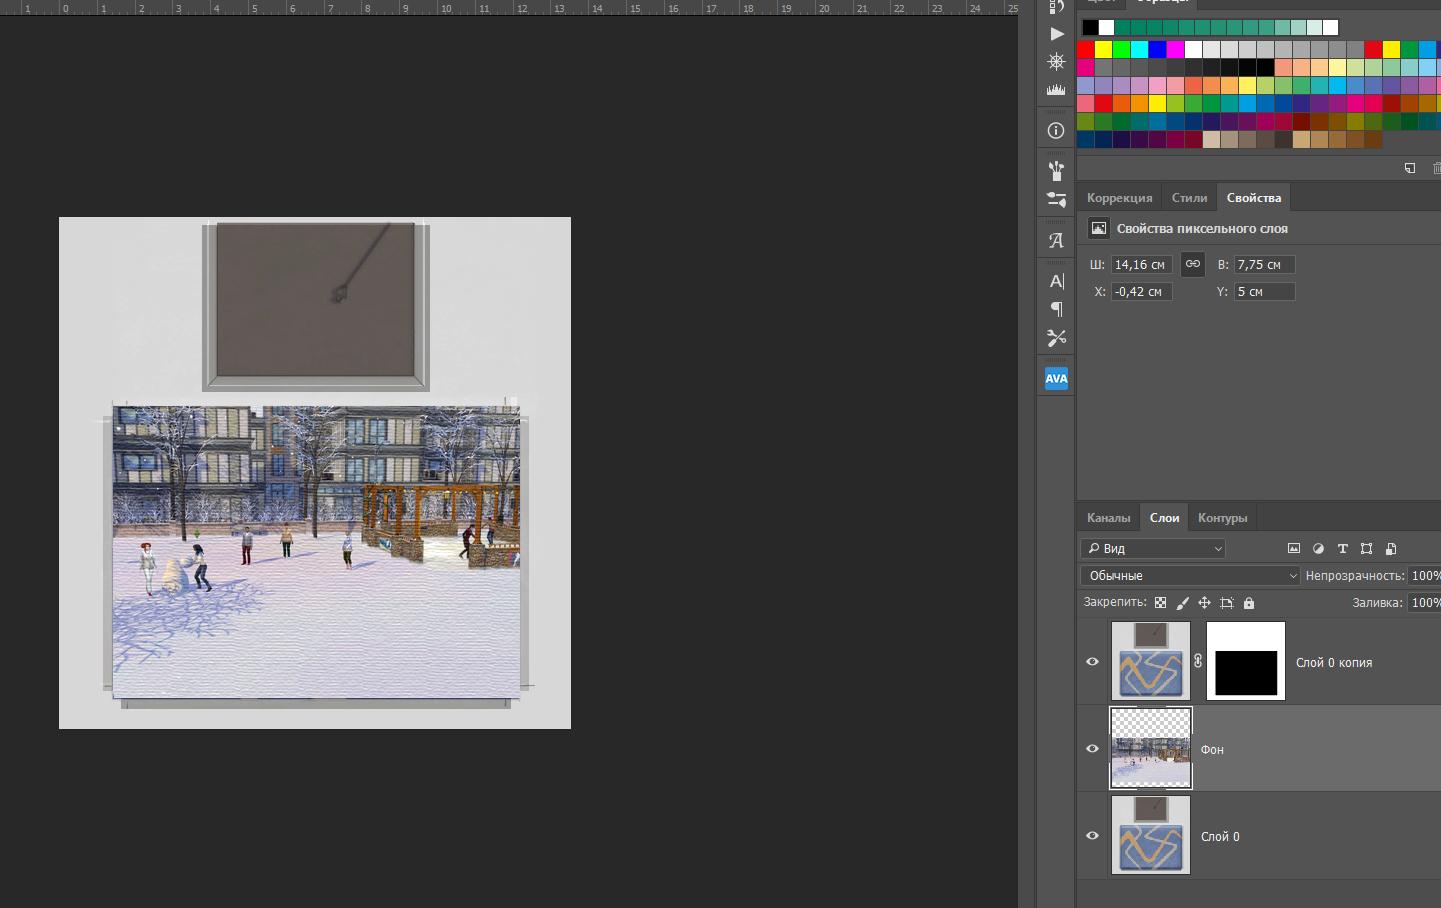The image size is (1441, 908).
Task: Click the link width and height icon
Action: coord(1192,264)
